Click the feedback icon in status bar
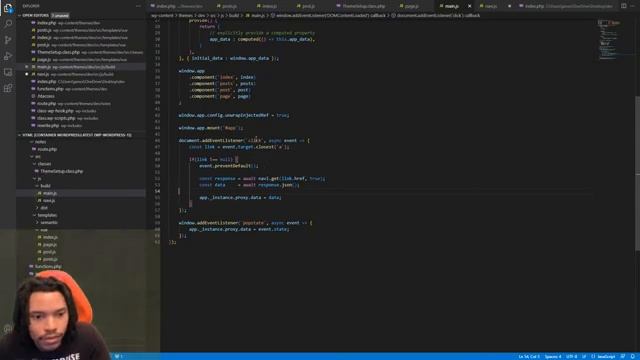This screenshot has width=640, height=360. [x=623, y=356]
